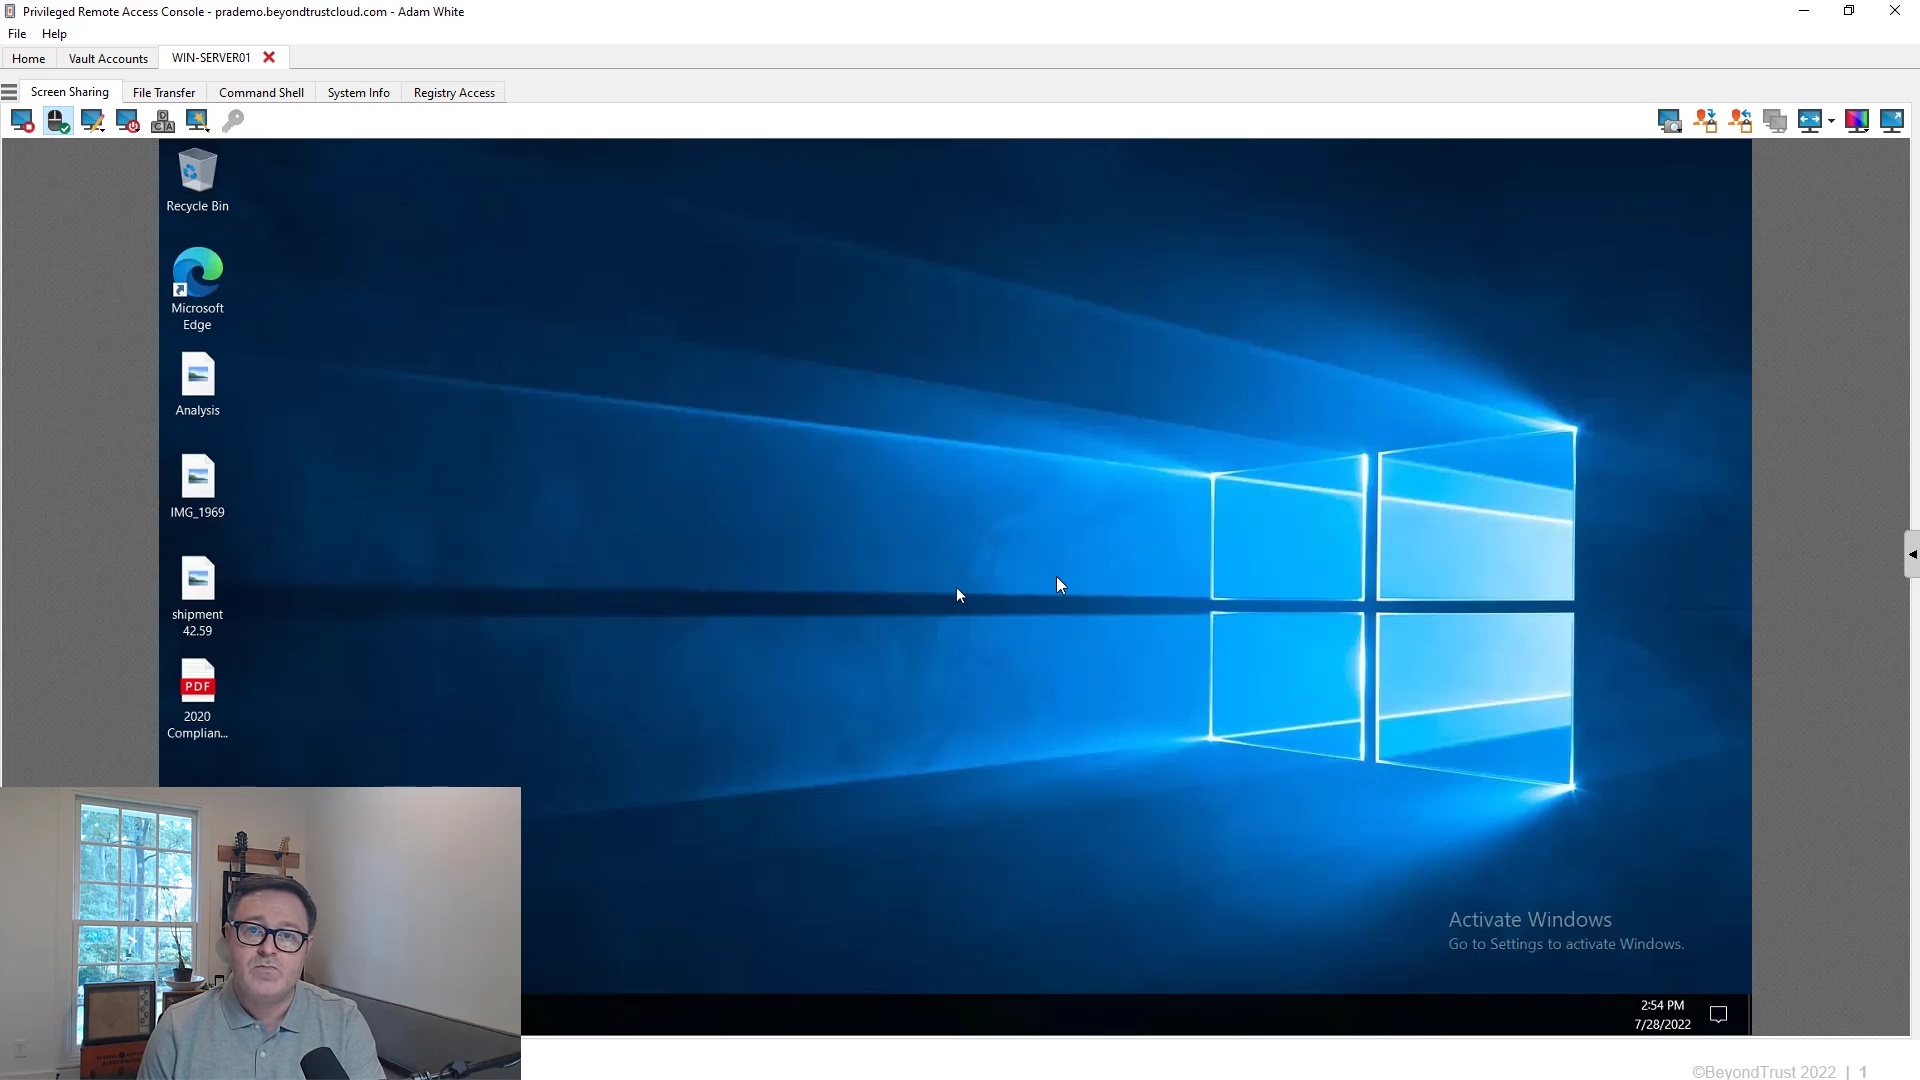
Task: Capture a remote screenshot with camera icon
Action: tap(1669, 121)
